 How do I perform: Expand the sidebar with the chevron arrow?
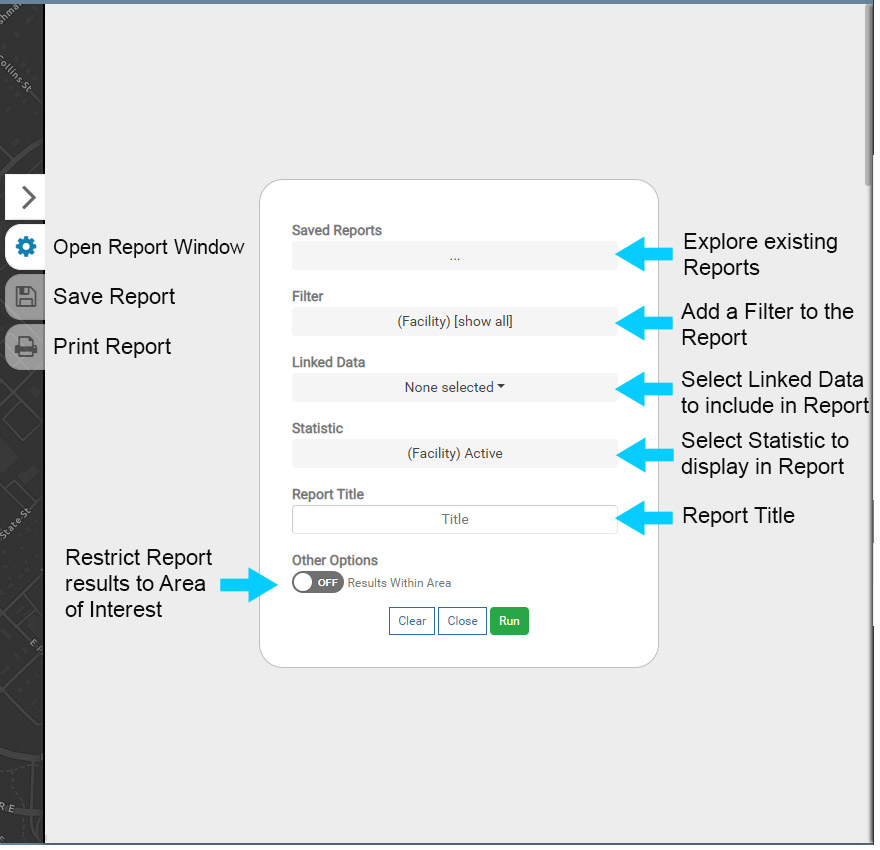(x=27, y=197)
